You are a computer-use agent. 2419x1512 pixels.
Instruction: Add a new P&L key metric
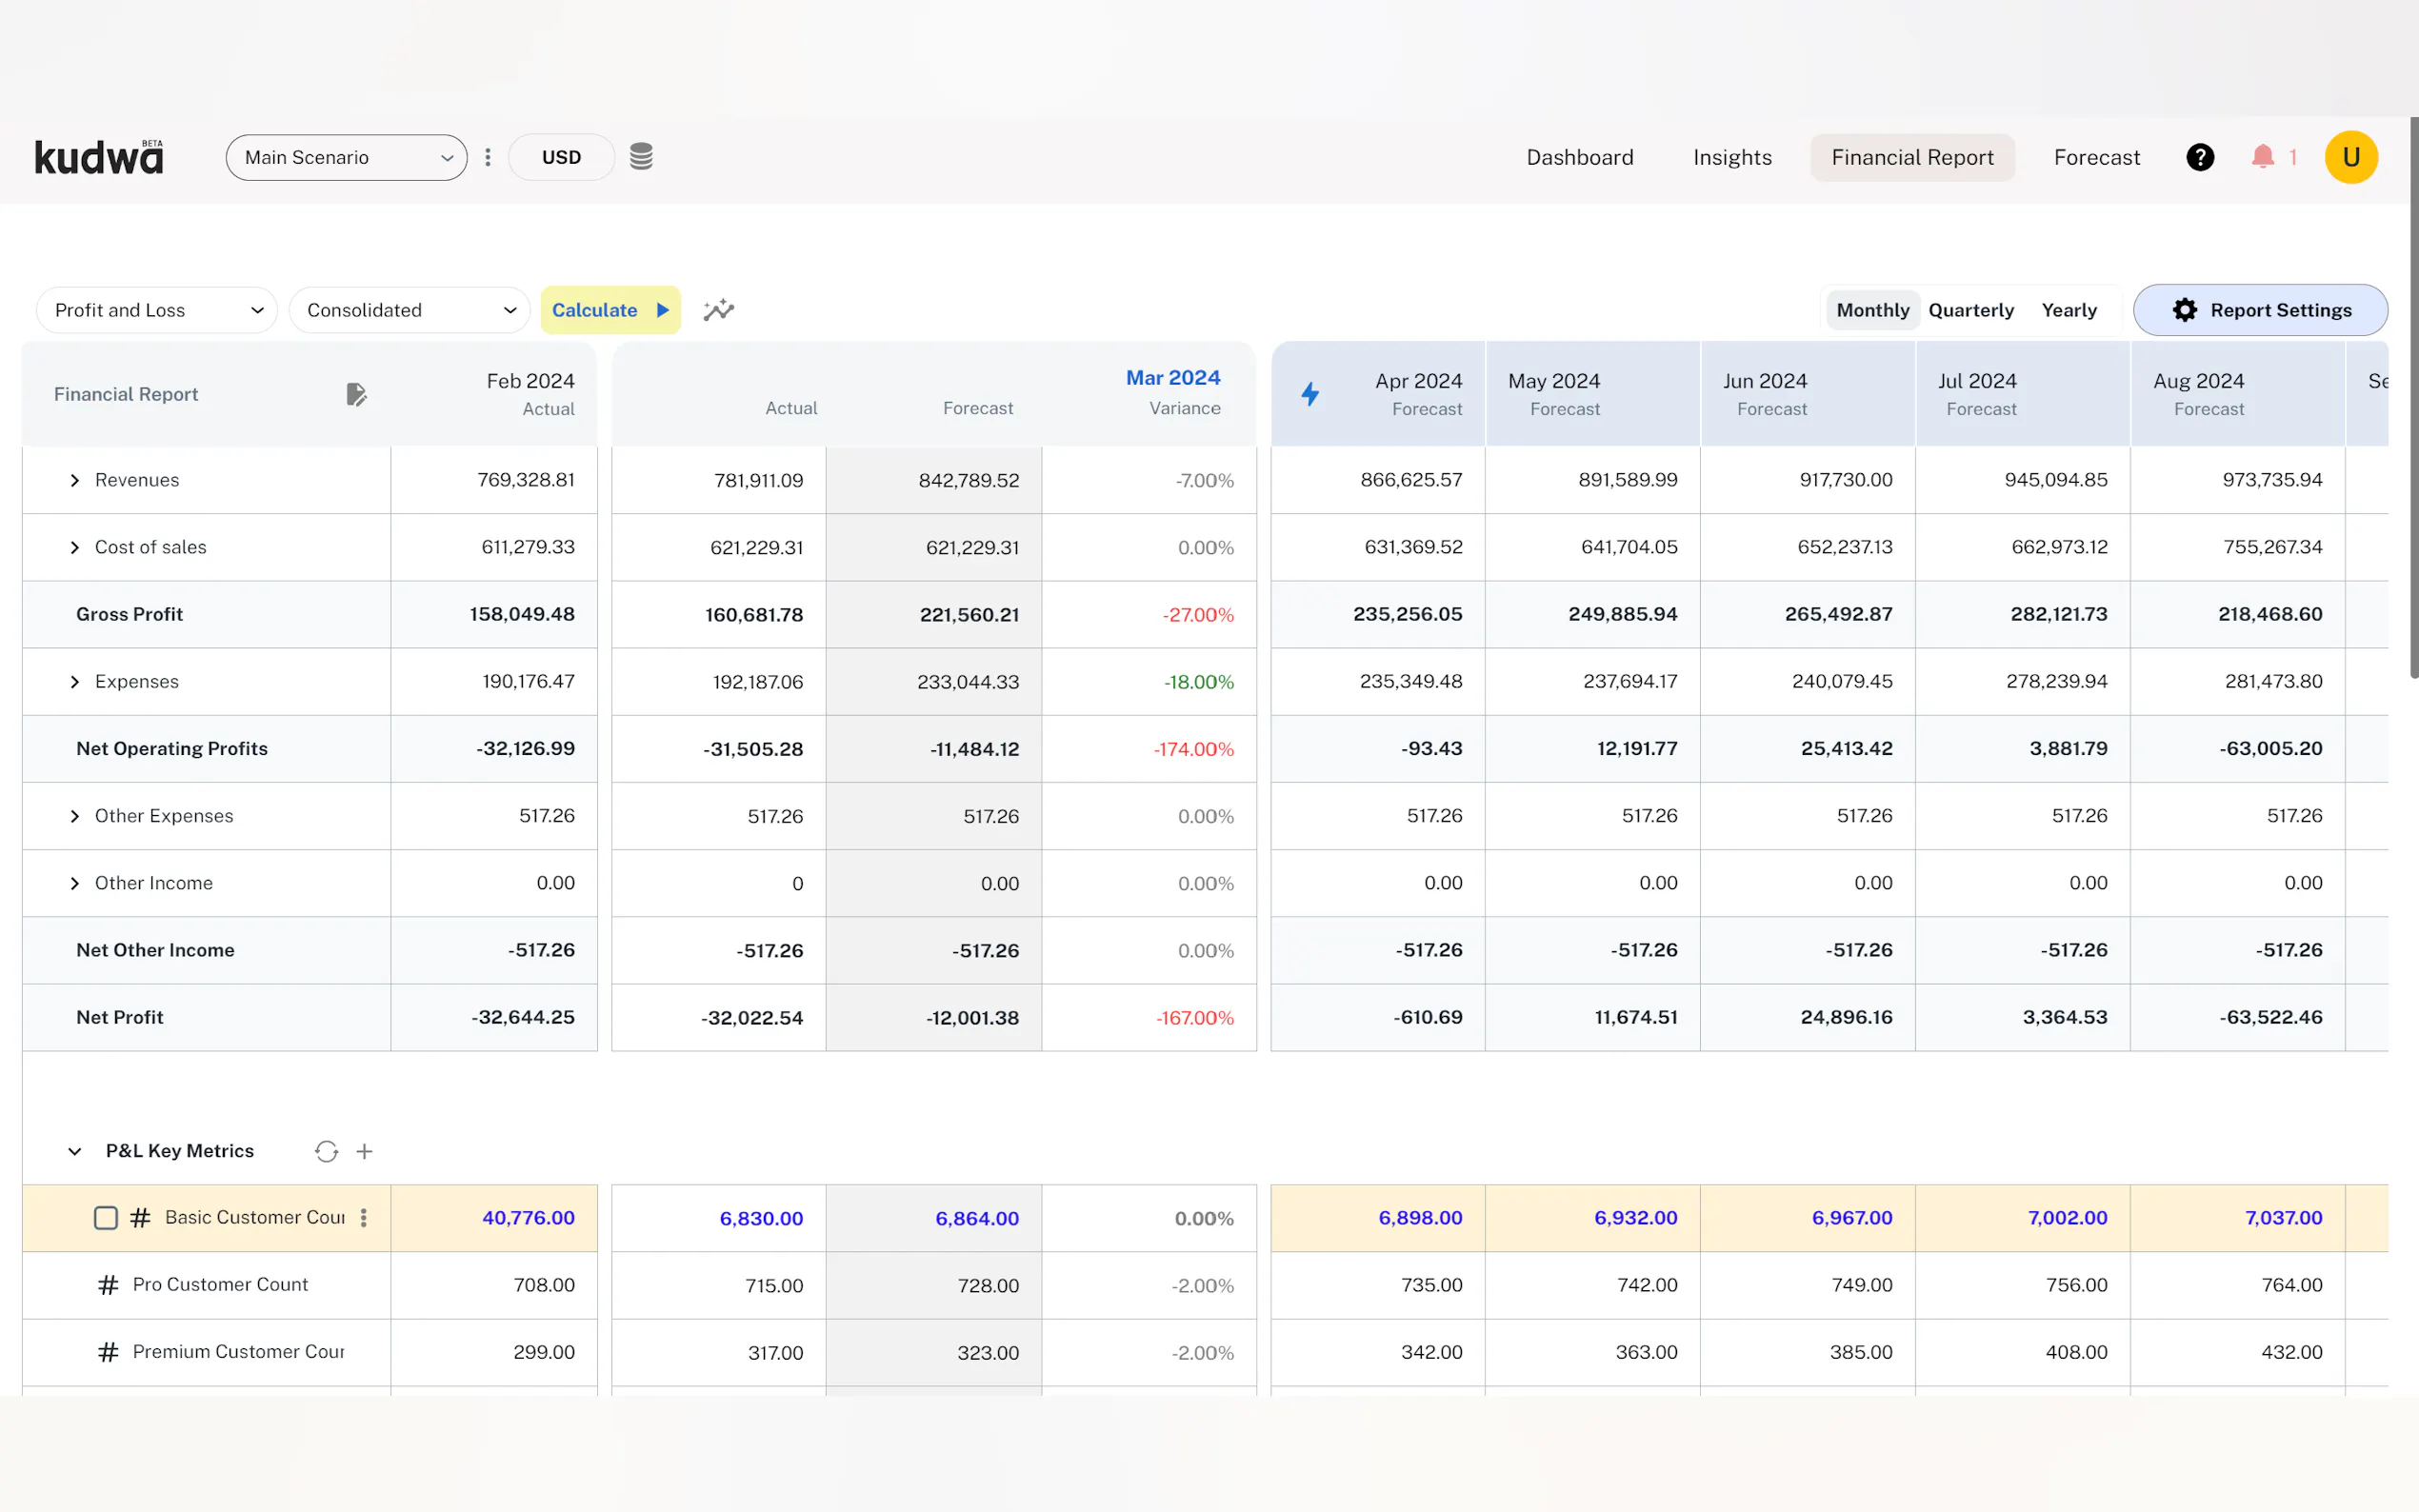coord(365,1151)
